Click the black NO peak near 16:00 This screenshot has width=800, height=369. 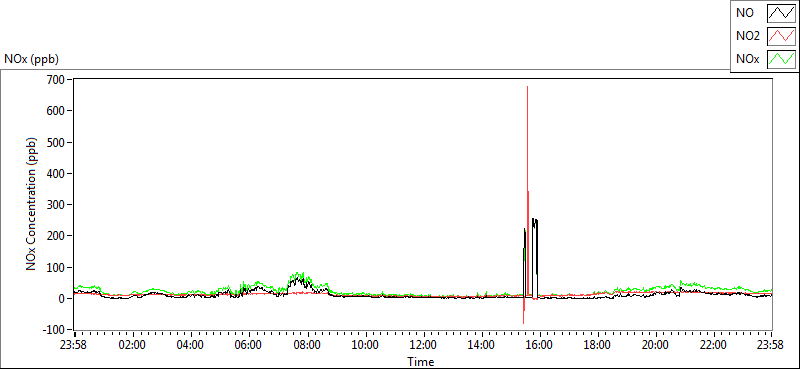(534, 219)
